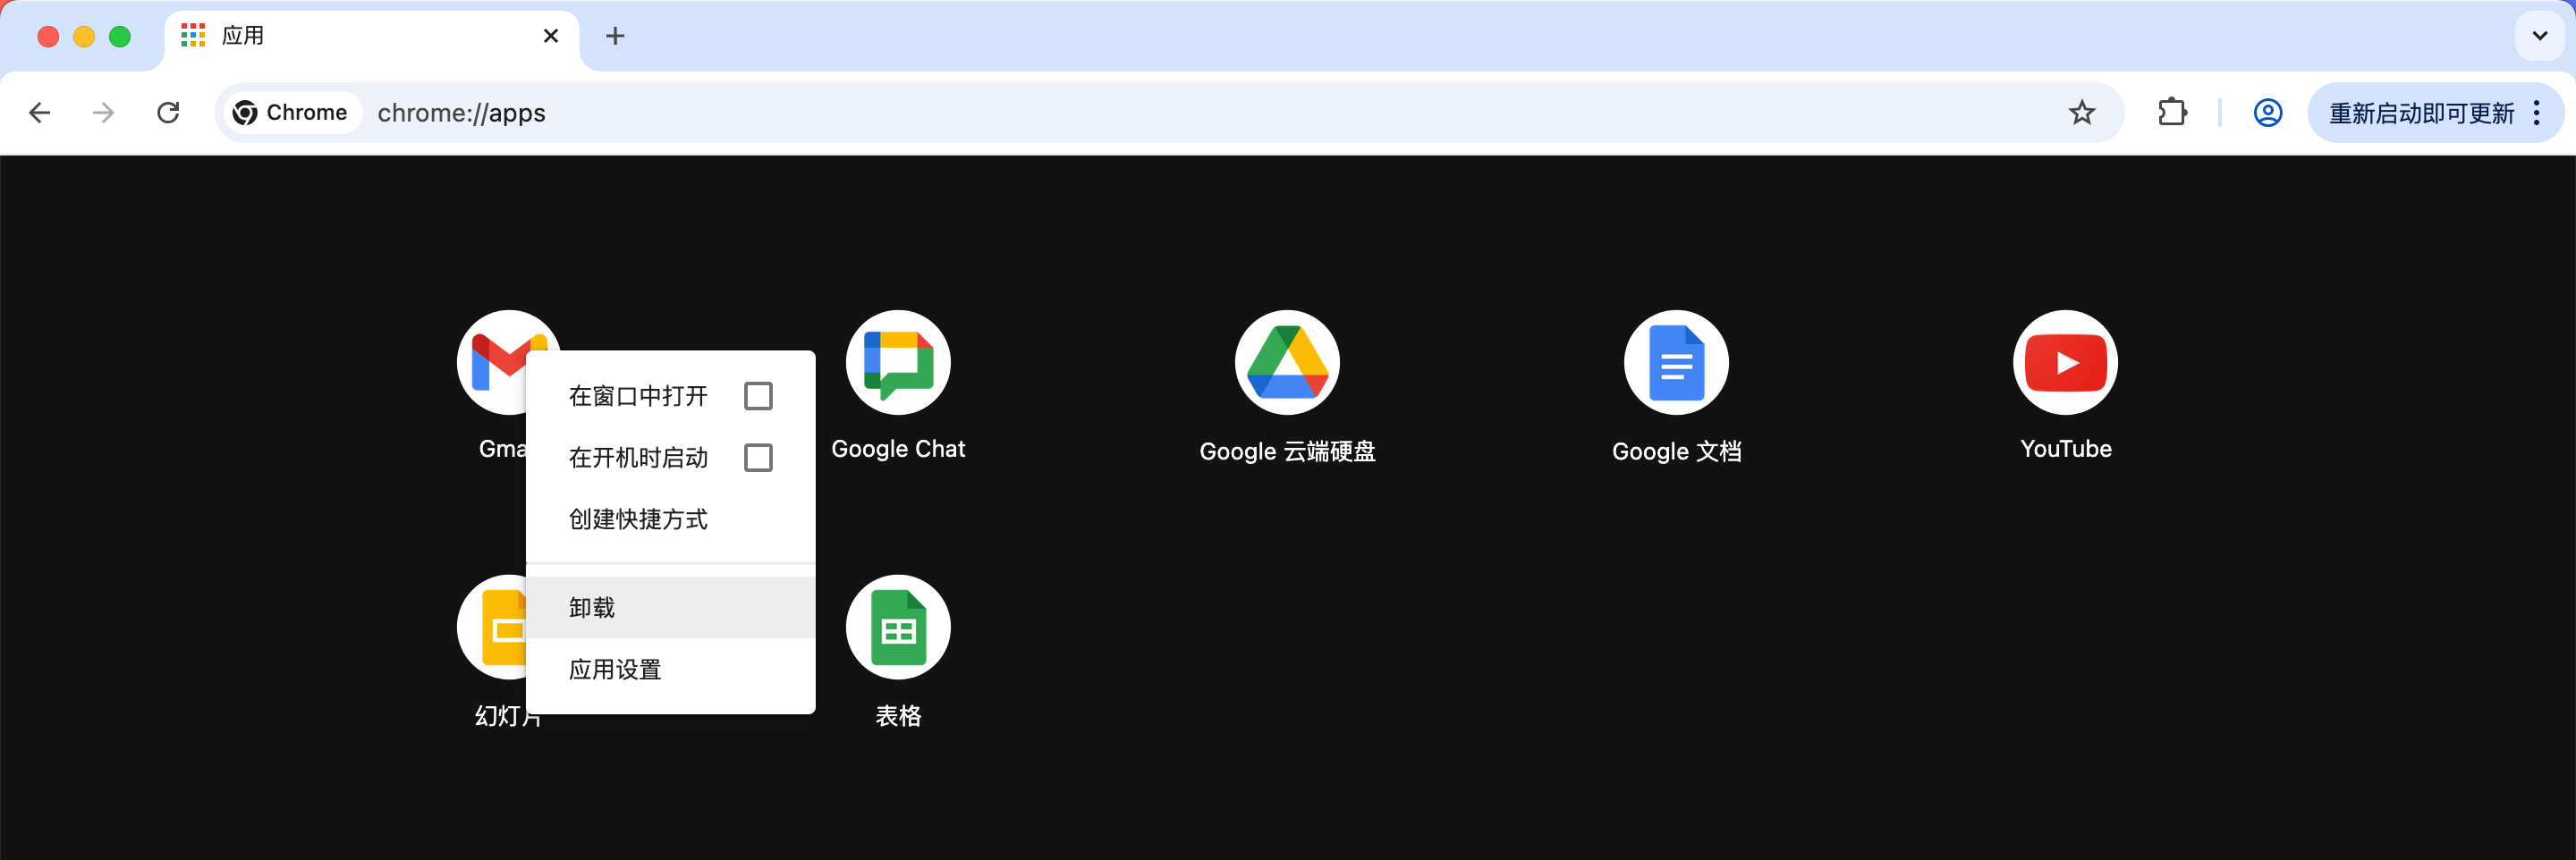Launch the YouTube app icon
This screenshot has height=860, width=2576.
[x=2065, y=362]
